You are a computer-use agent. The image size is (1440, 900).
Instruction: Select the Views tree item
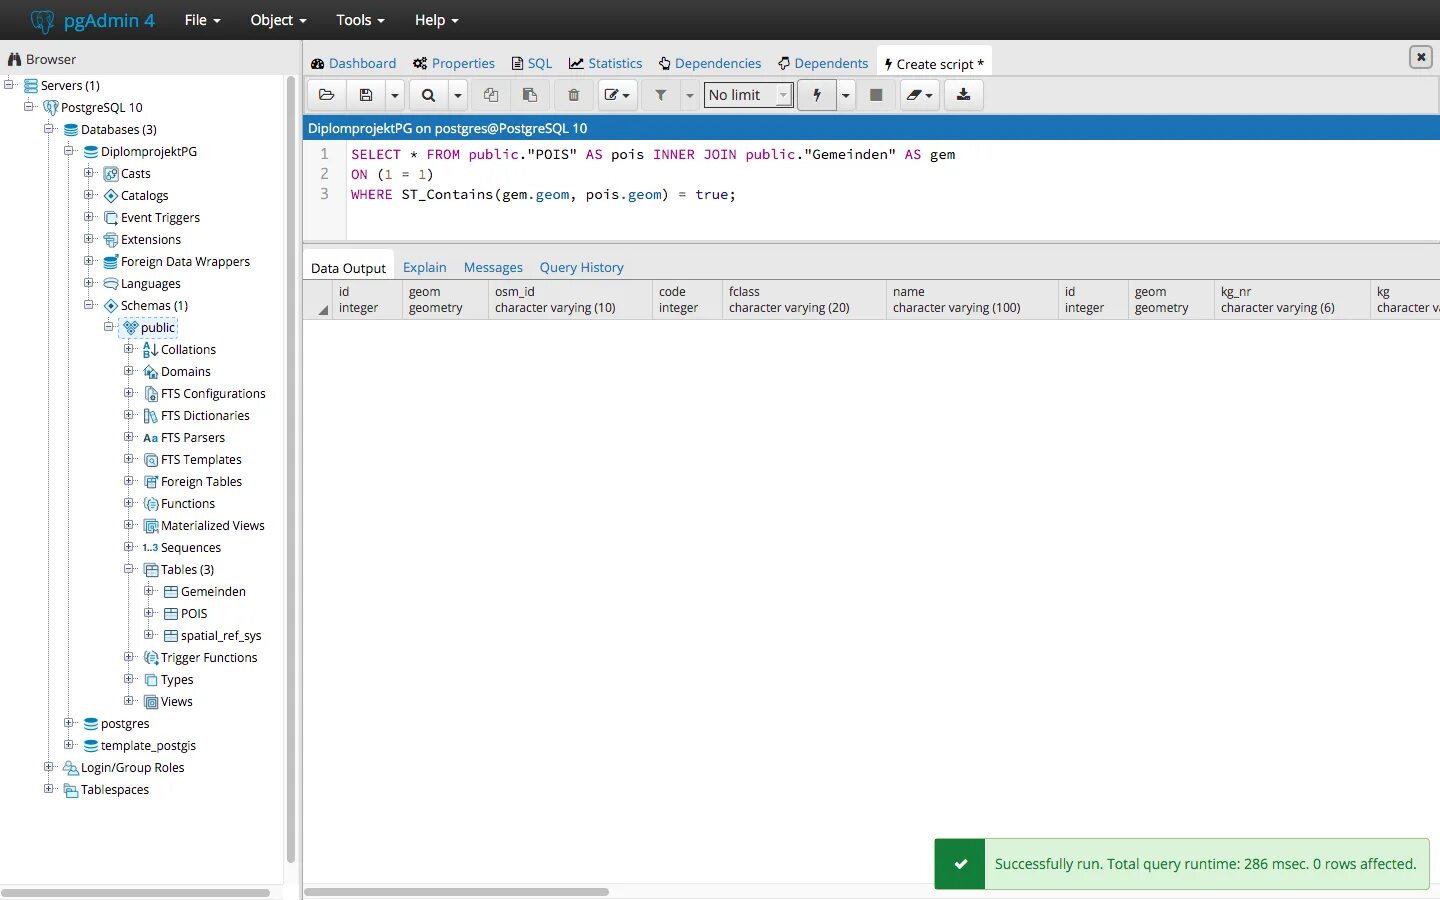pyautogui.click(x=177, y=701)
